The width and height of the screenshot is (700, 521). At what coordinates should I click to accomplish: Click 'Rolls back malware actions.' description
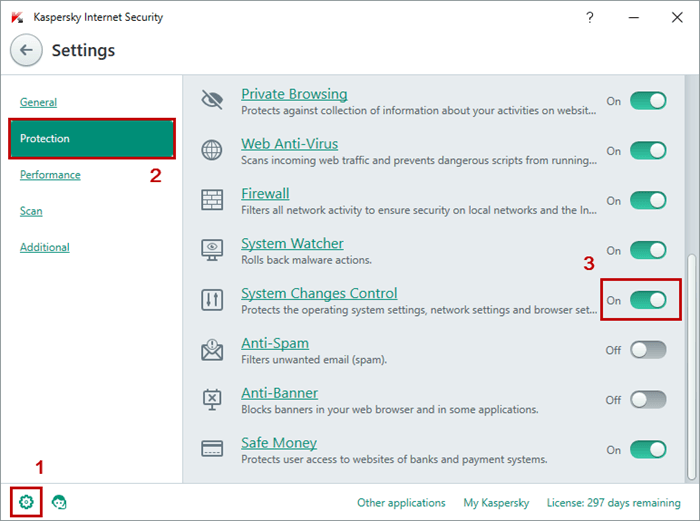[x=306, y=260]
